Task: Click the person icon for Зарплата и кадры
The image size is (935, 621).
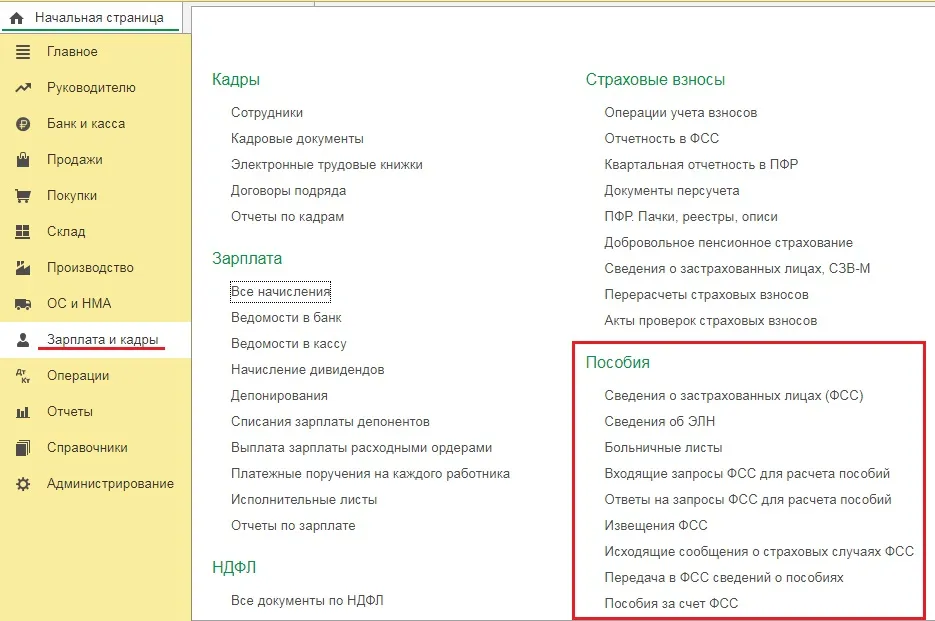Action: pyautogui.click(x=23, y=340)
